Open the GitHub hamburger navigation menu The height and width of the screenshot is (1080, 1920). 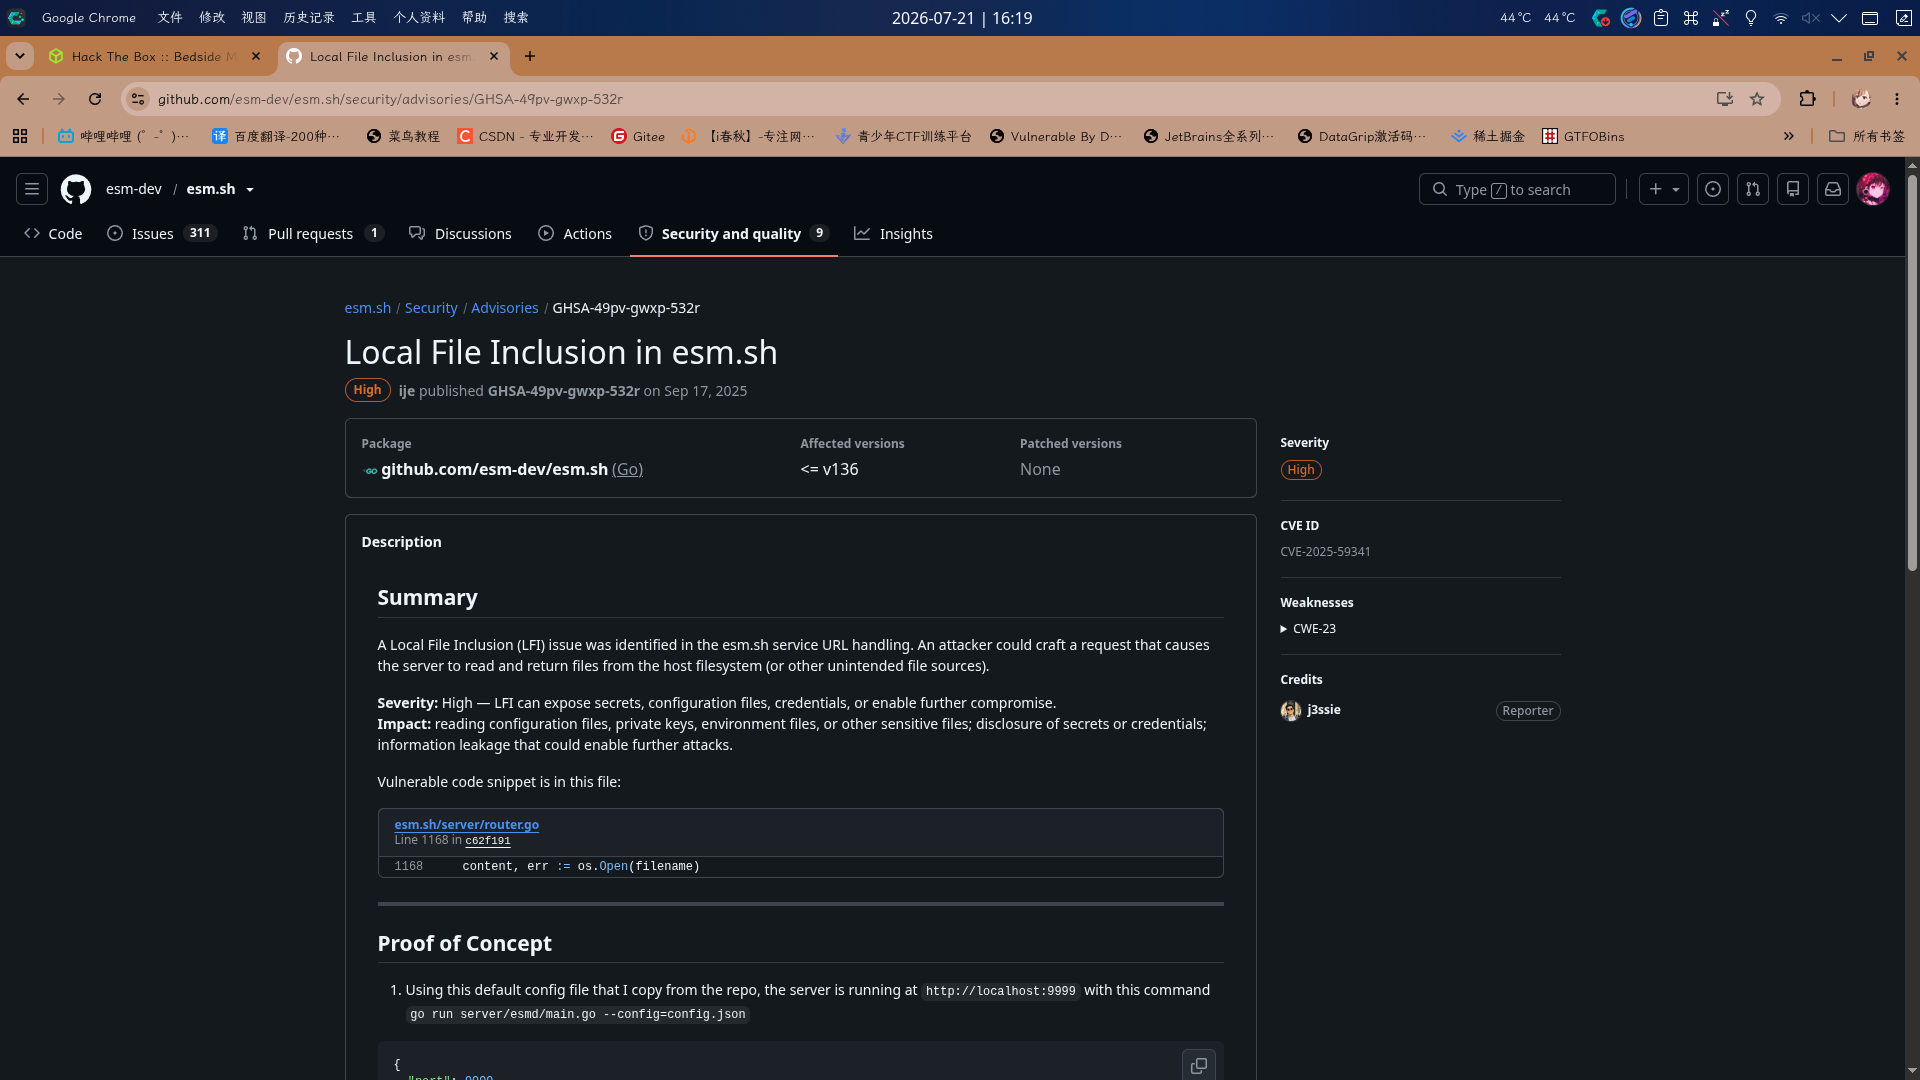32,189
